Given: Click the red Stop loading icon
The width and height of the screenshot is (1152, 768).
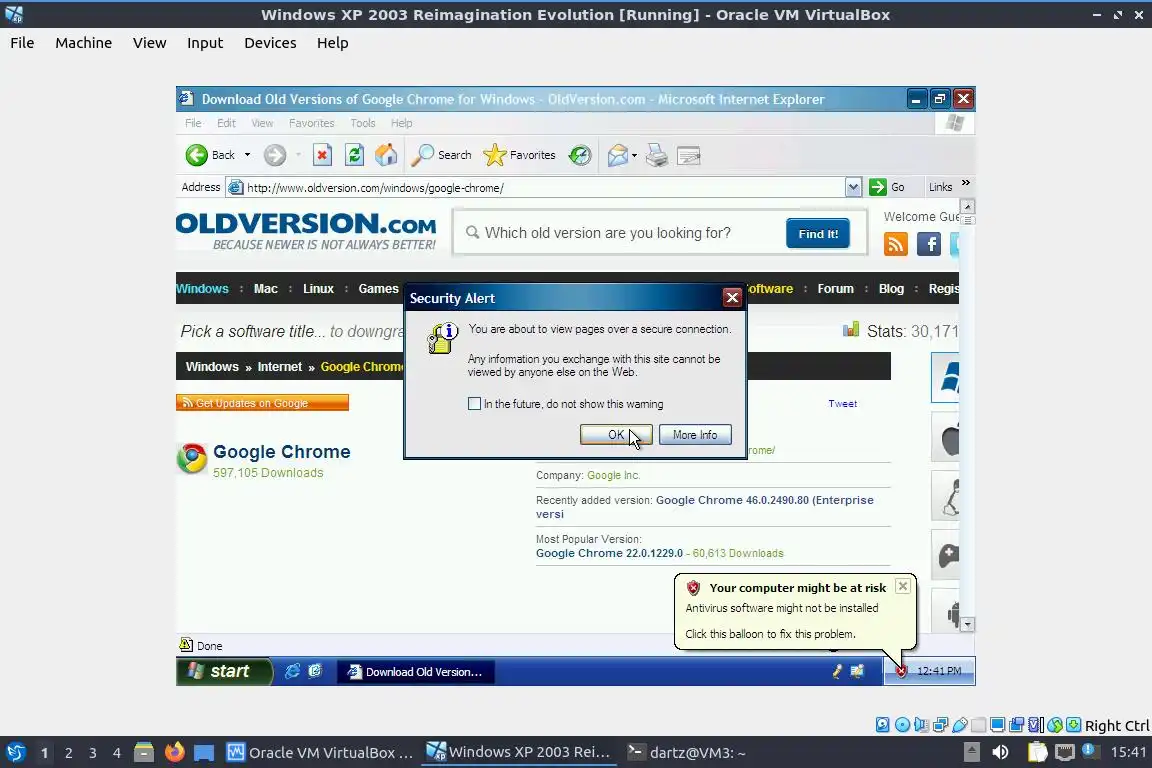Looking at the screenshot, I should click(x=322, y=155).
